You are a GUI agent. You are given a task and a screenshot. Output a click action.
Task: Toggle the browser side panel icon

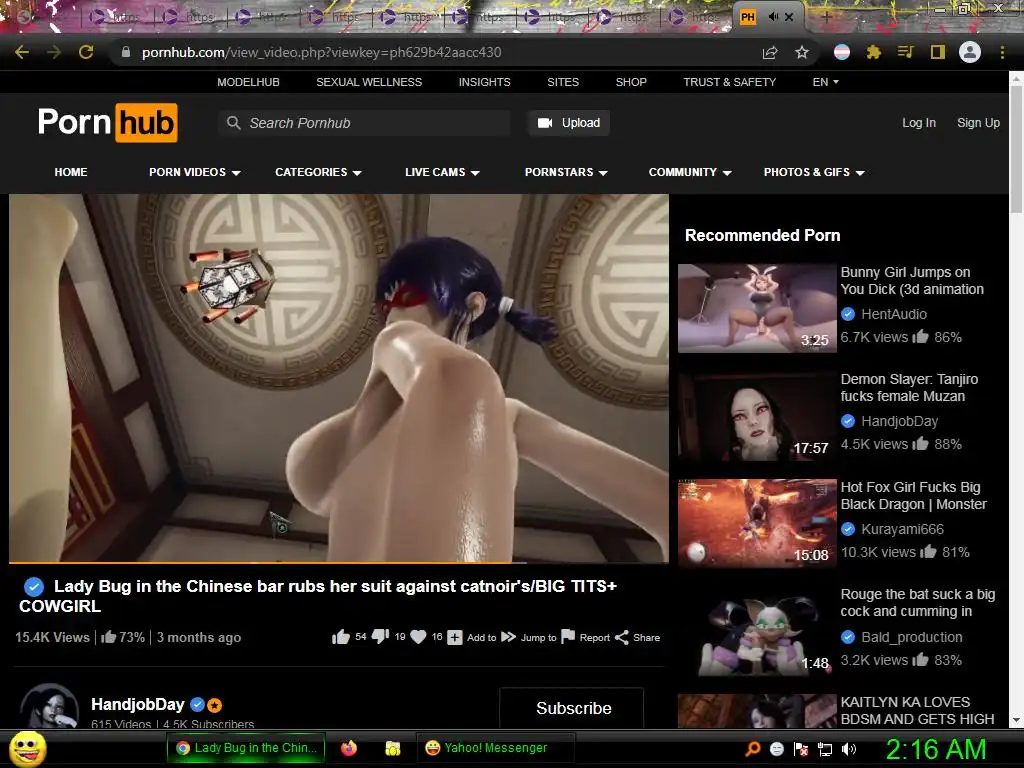click(938, 52)
